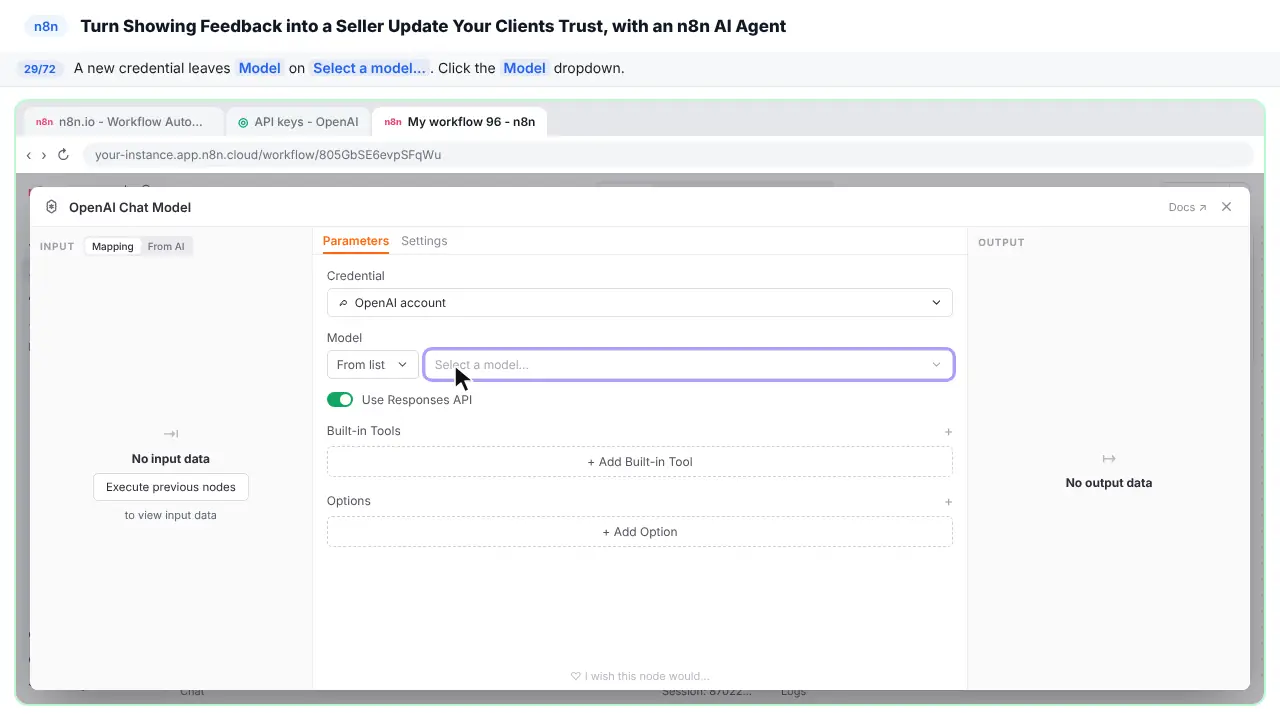The image size is (1280, 720).
Task: Click the plus icon beside Options
Action: point(948,502)
